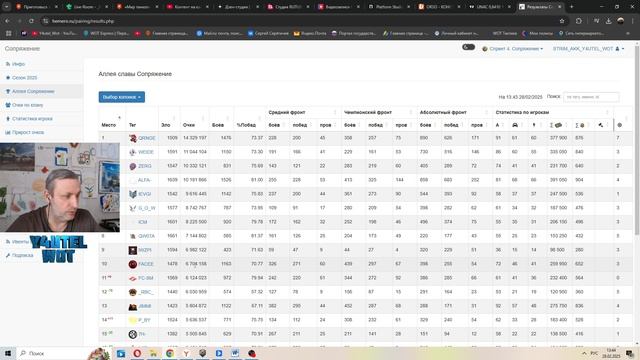The height and width of the screenshot is (360, 640).
Task: Select points value 11 044 104
Action: click(x=195, y=152)
